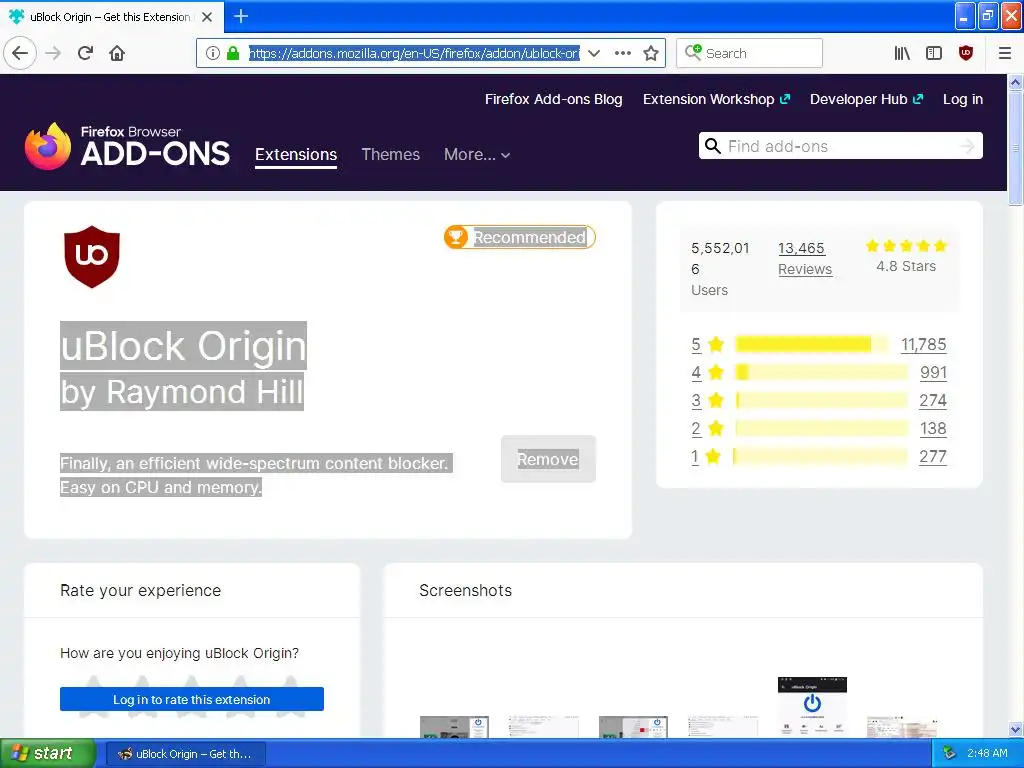
Task: Open the Firefox home page
Action: (117, 53)
